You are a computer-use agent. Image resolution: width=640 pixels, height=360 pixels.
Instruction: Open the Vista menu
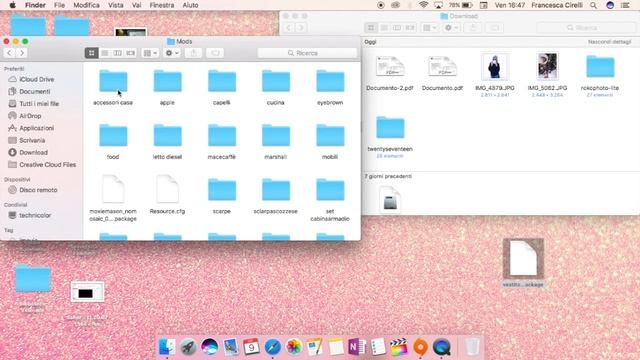(x=116, y=5)
